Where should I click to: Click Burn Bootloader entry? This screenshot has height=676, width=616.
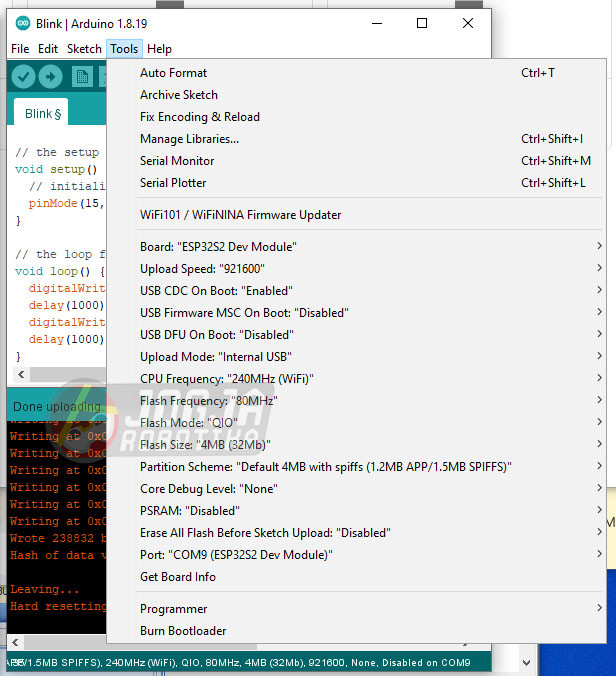(x=356, y=631)
